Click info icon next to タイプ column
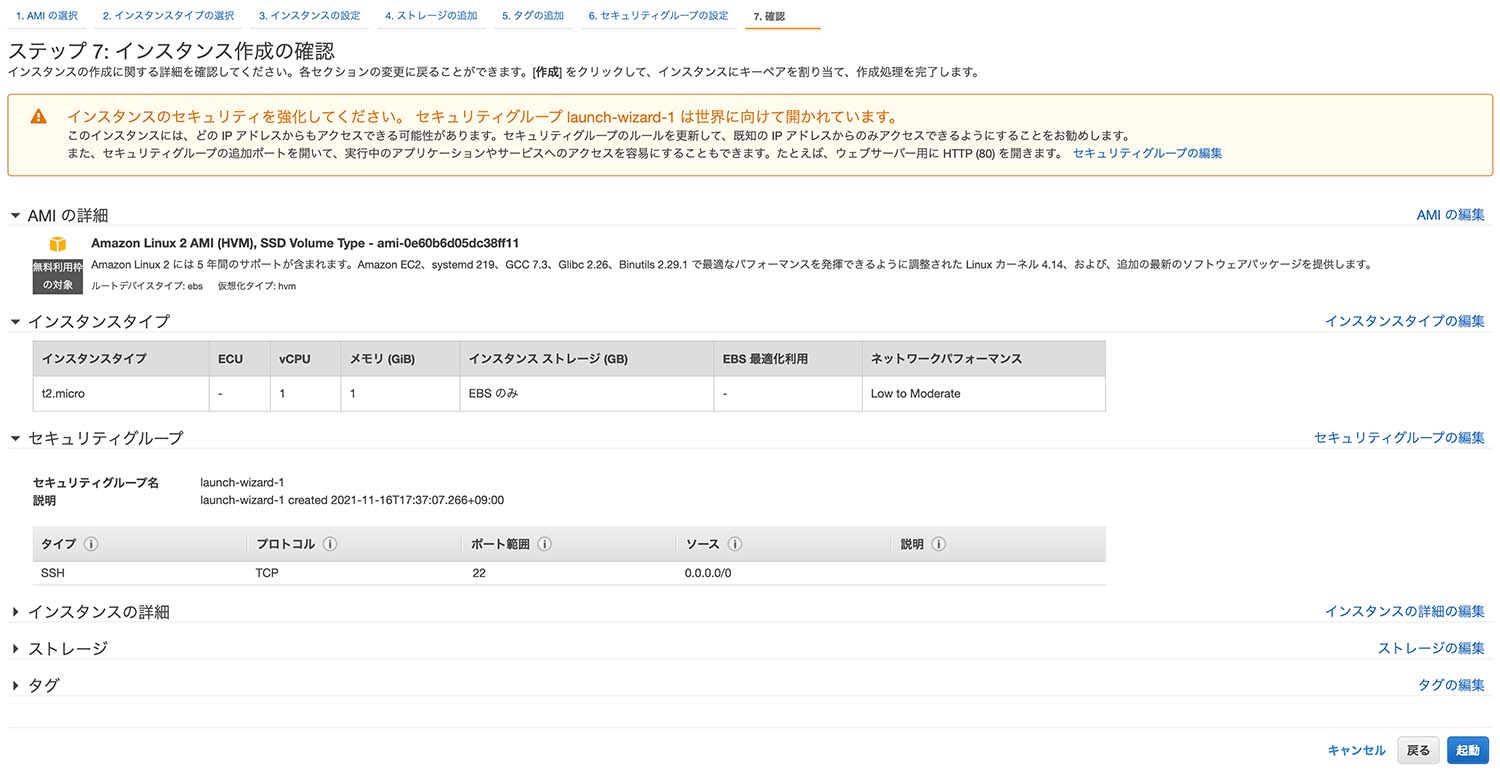Screen dimensions: 1500x780 point(91,545)
